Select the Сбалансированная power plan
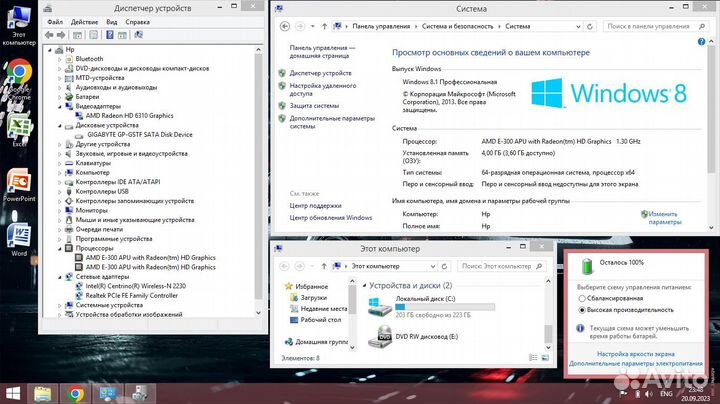The width and height of the screenshot is (720, 404). click(582, 298)
